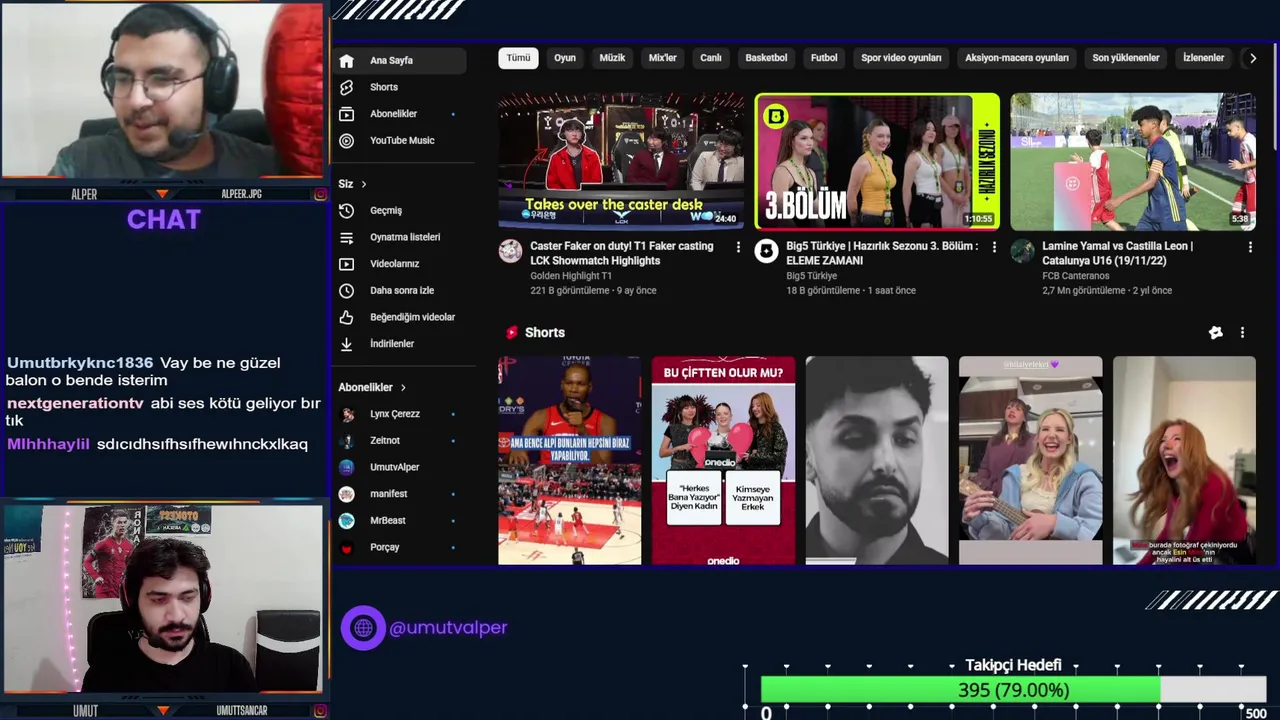This screenshot has width=1280, height=720.
Task: Open options menu for Caster Faker video
Action: [x=738, y=247]
